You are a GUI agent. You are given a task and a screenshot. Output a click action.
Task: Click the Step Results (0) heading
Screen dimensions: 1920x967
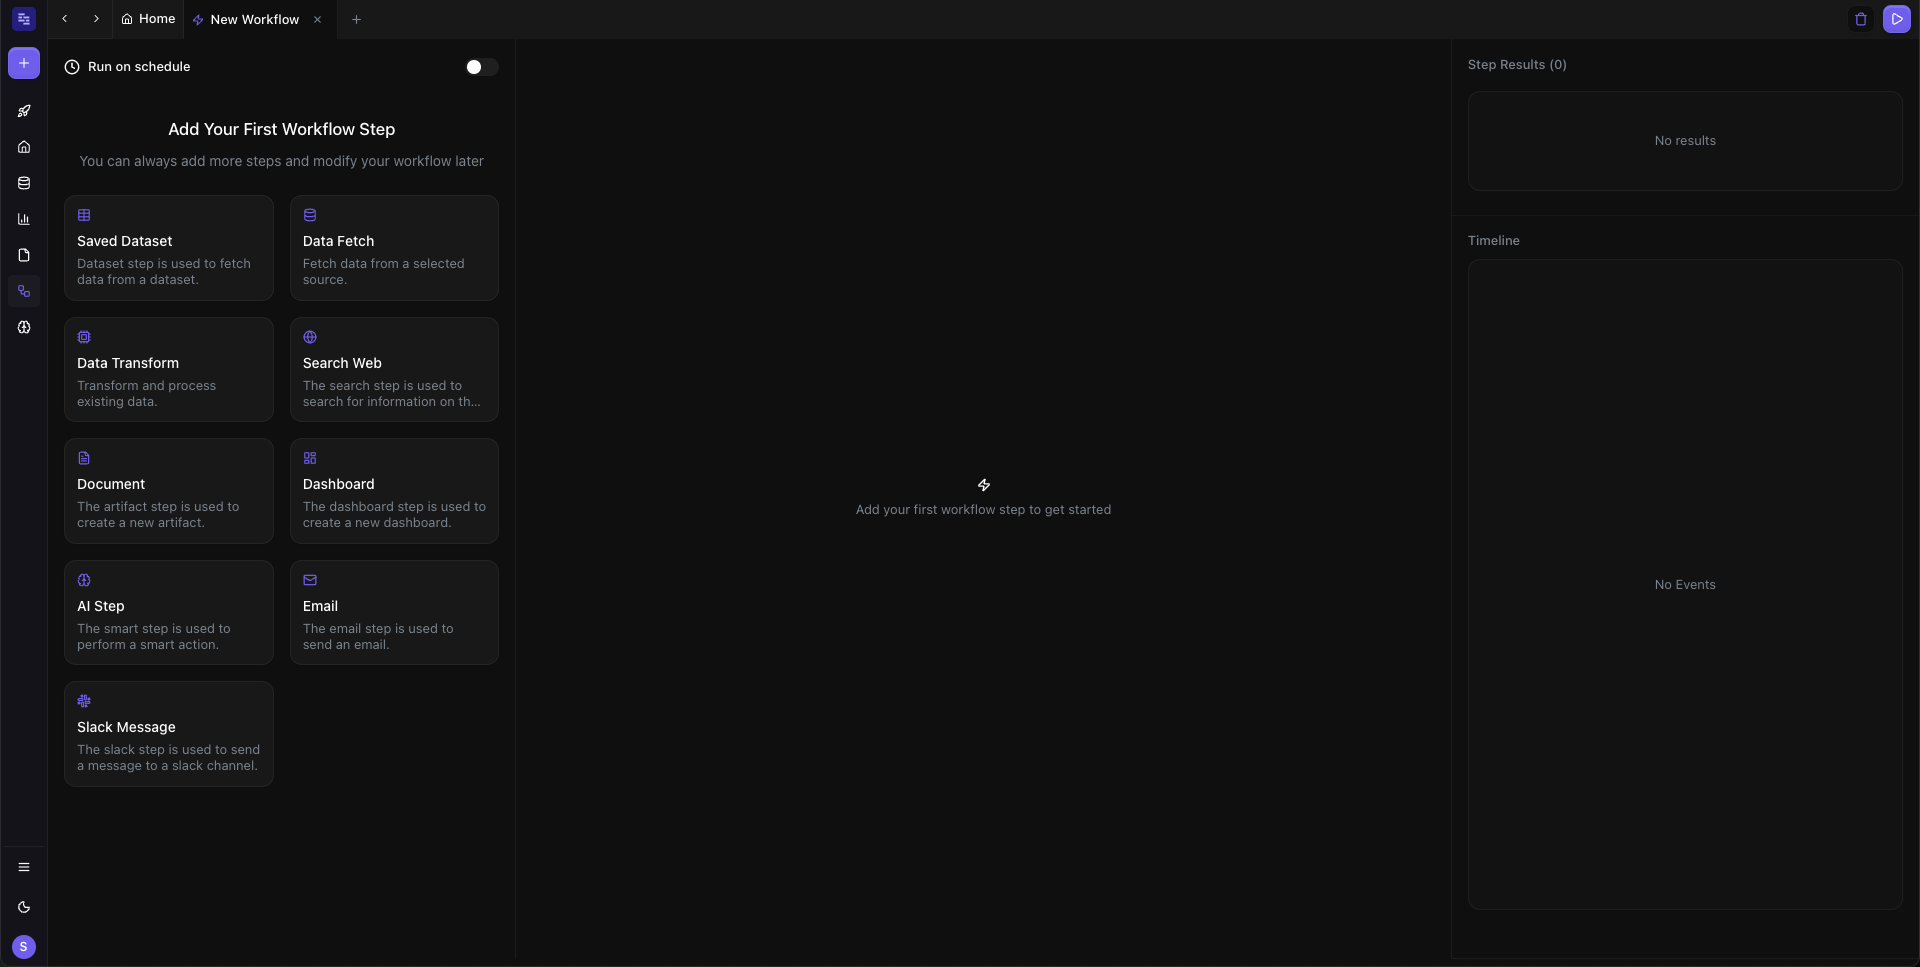pyautogui.click(x=1517, y=65)
